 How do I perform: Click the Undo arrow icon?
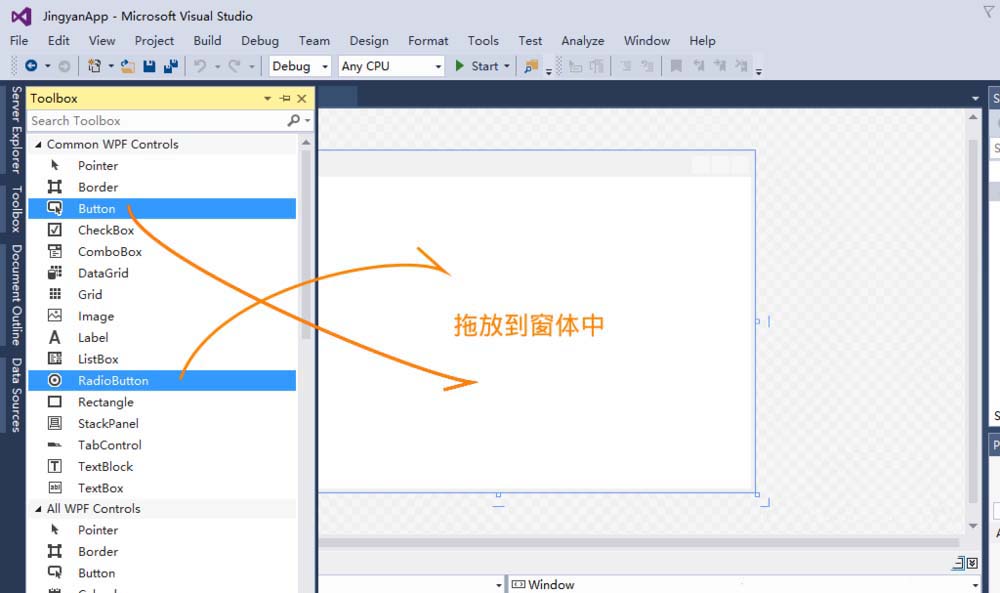coord(200,66)
